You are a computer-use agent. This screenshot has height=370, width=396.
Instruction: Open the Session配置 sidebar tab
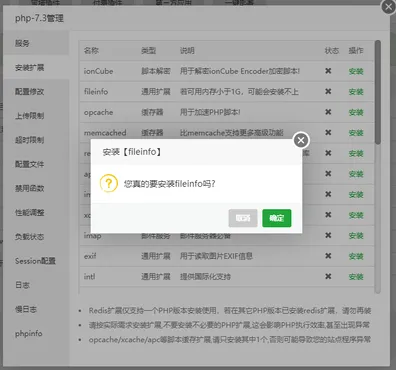pyautogui.click(x=36, y=261)
